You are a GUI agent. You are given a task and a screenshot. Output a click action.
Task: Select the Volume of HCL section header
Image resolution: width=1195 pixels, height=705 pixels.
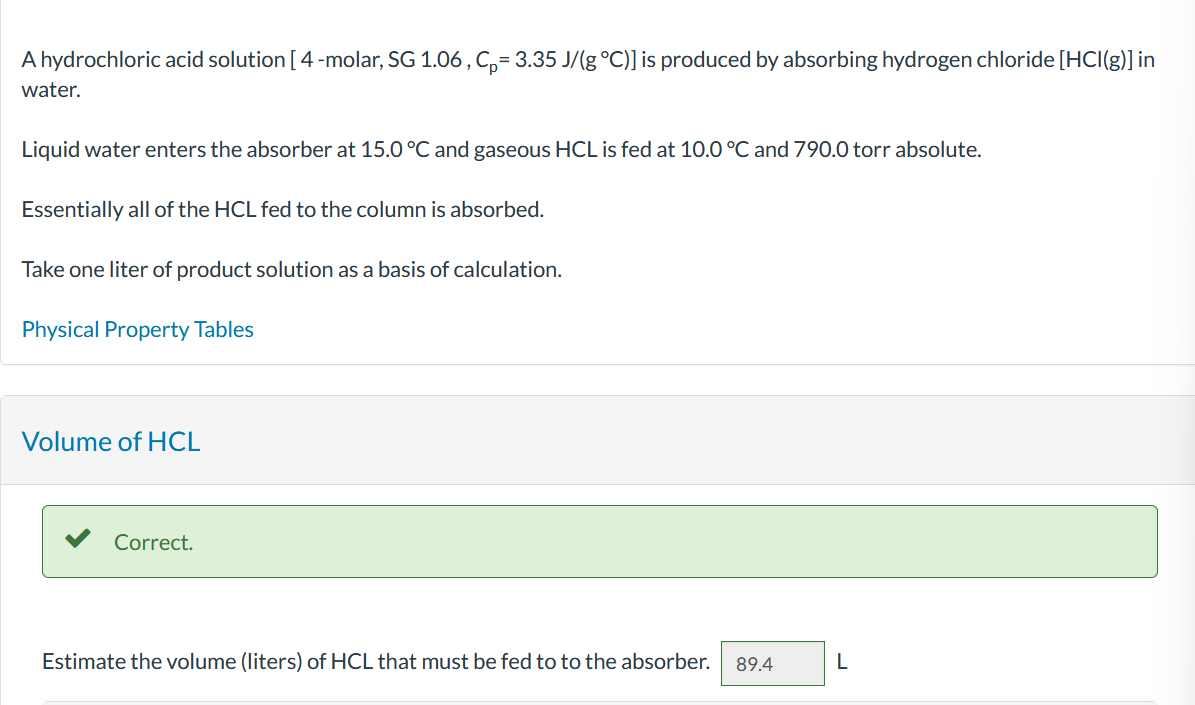[111, 441]
